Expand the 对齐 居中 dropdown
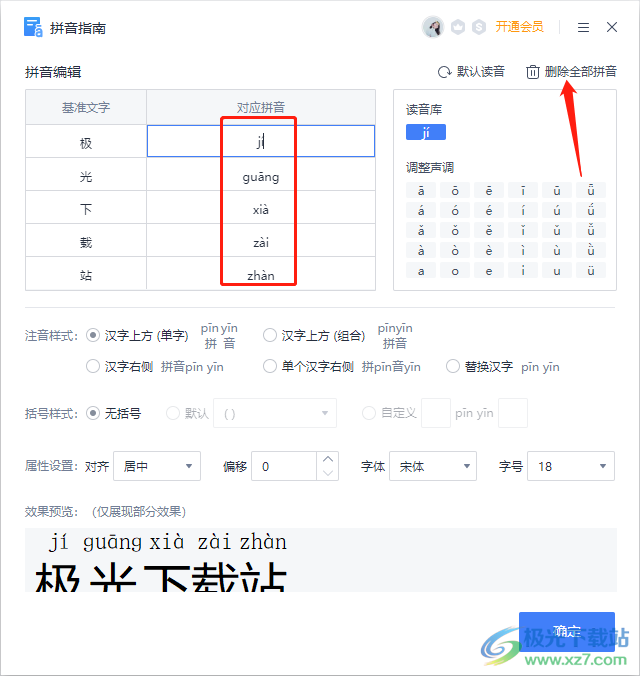Screen dimensions: 640x676 [x=157, y=466]
